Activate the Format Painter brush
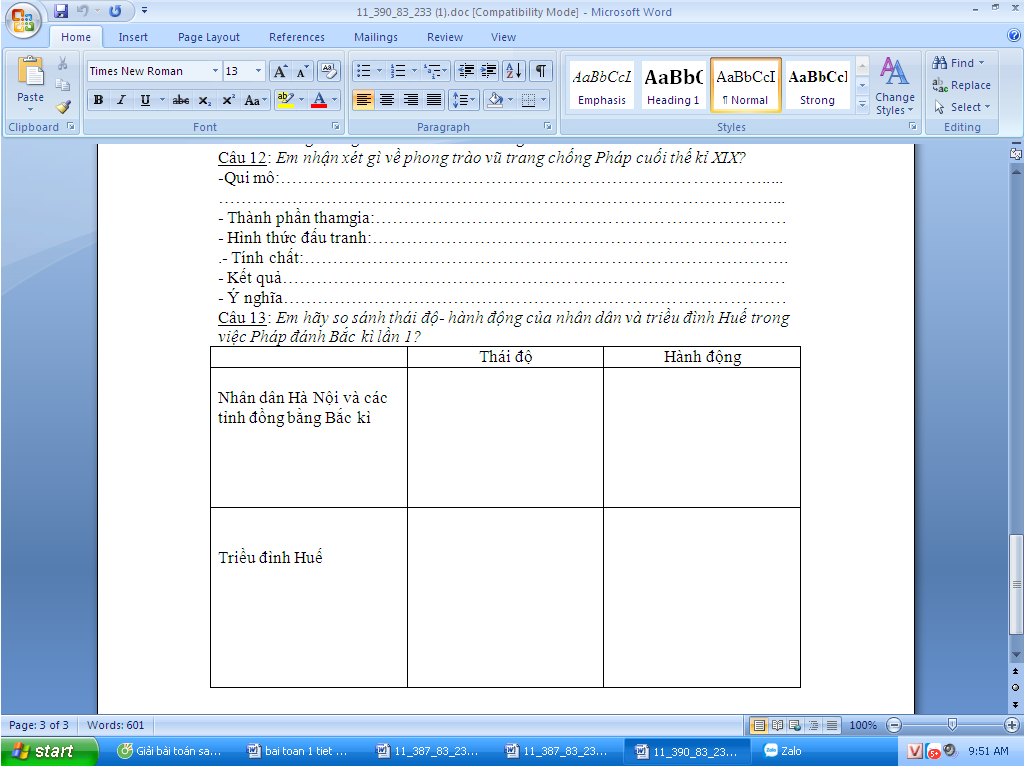1024x768 pixels. [x=63, y=106]
